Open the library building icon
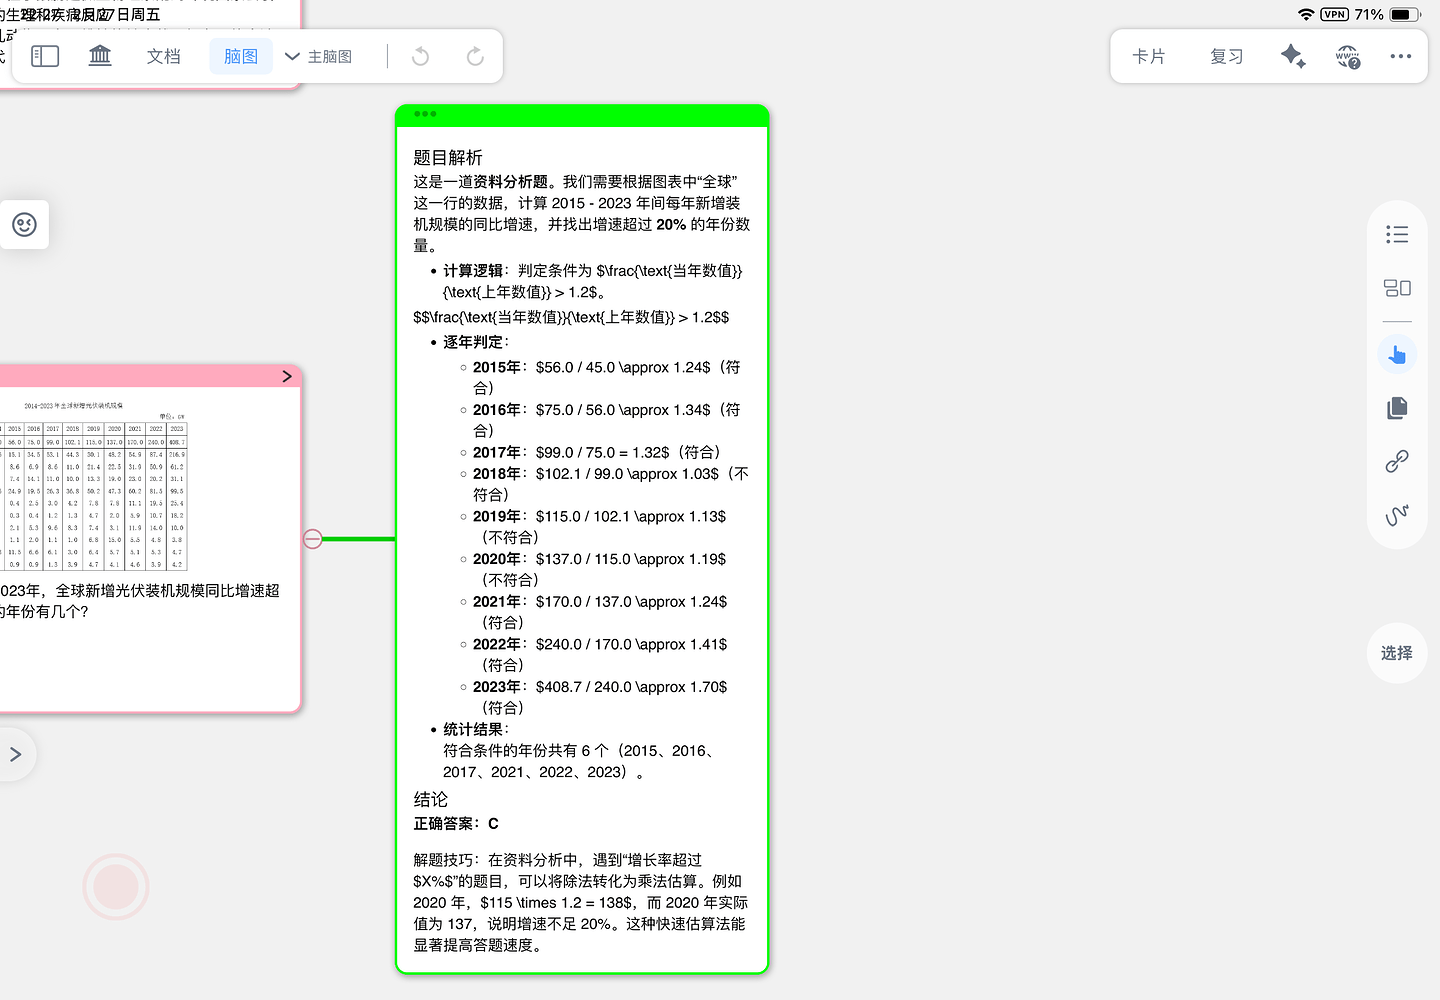1440x1000 pixels. [100, 56]
